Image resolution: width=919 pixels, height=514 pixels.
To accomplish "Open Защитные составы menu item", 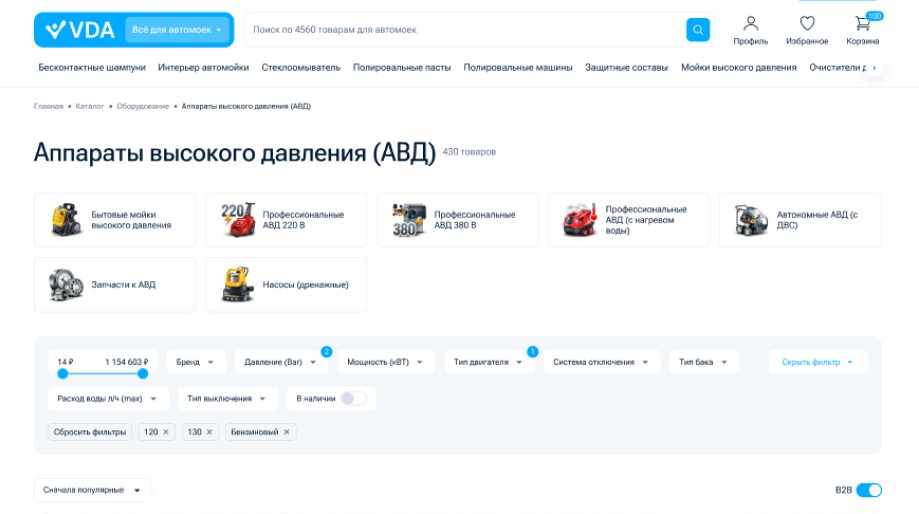I will pos(627,67).
